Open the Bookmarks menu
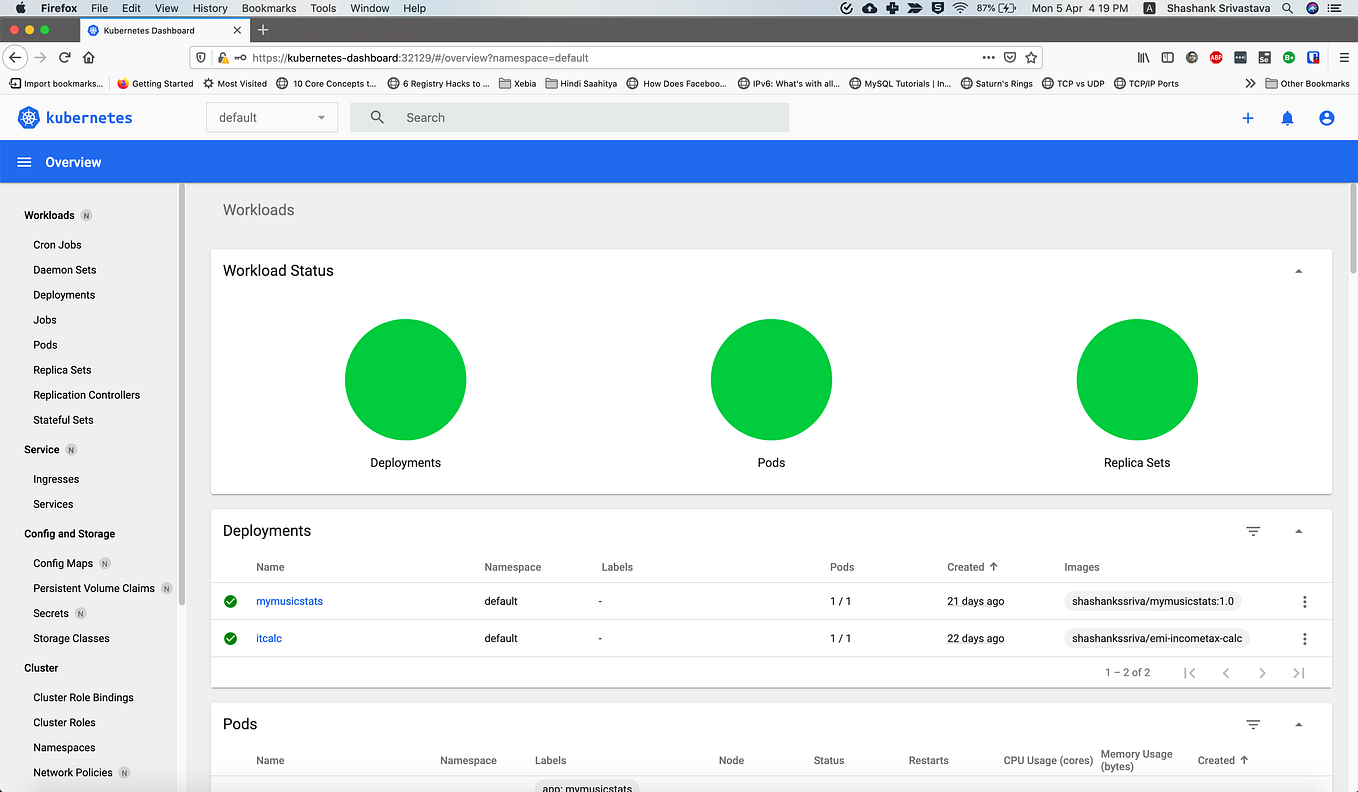The image size is (1358, 792). 269,8
